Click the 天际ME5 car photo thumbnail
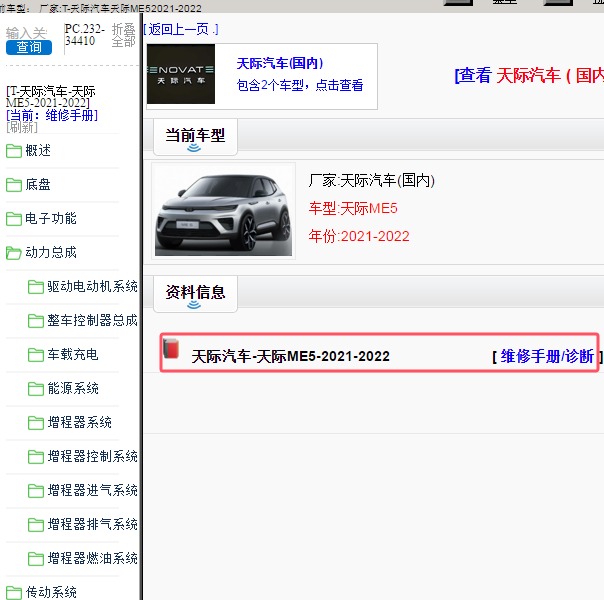 [x=223, y=211]
